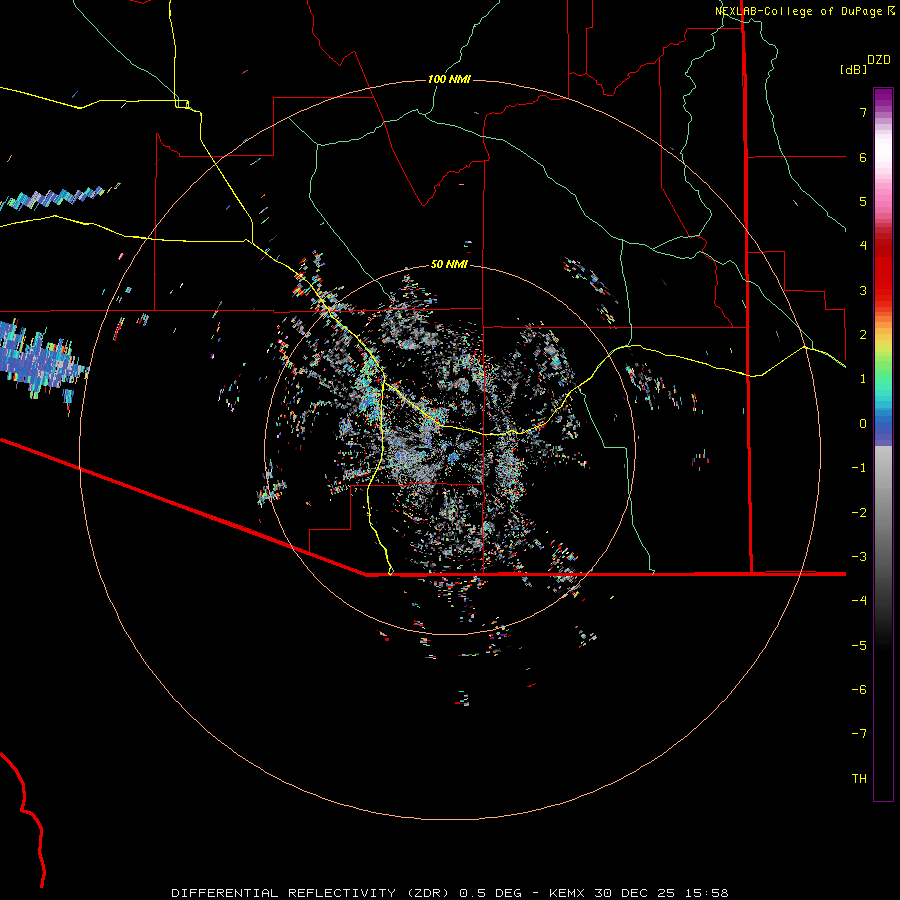Click the KEMX station identifier in caption
The height and width of the screenshot is (900, 900).
tap(567, 893)
